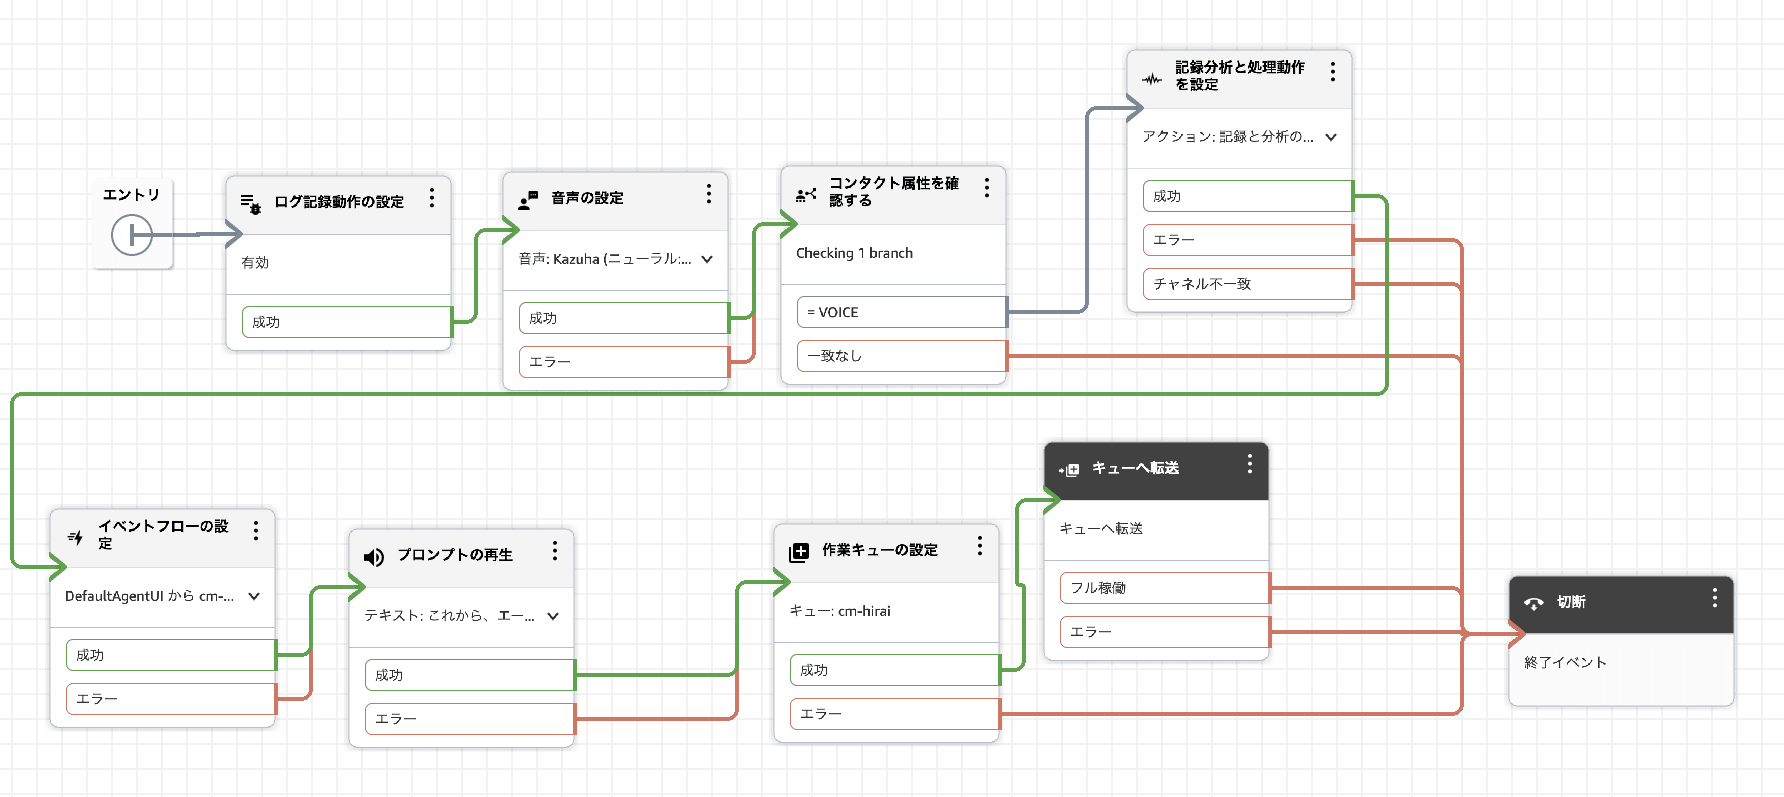Click the キュー: cm-hirai text

(840, 611)
